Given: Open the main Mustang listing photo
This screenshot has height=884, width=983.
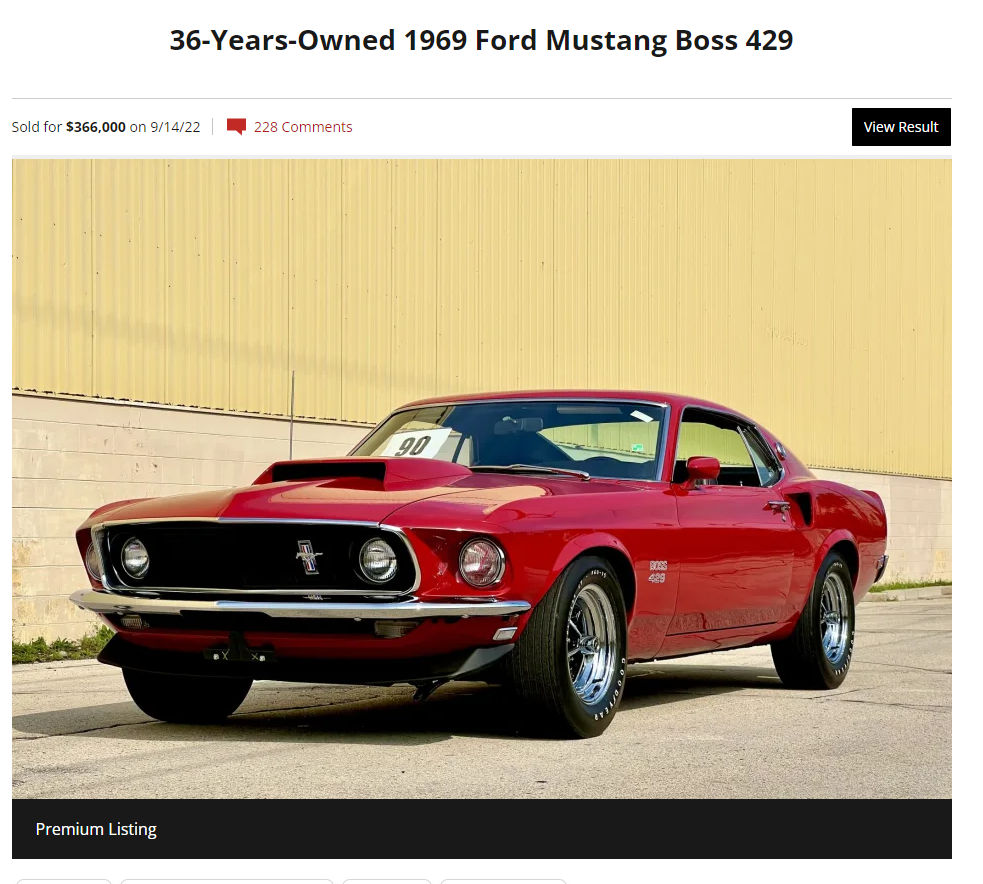Looking at the screenshot, I should click(481, 479).
